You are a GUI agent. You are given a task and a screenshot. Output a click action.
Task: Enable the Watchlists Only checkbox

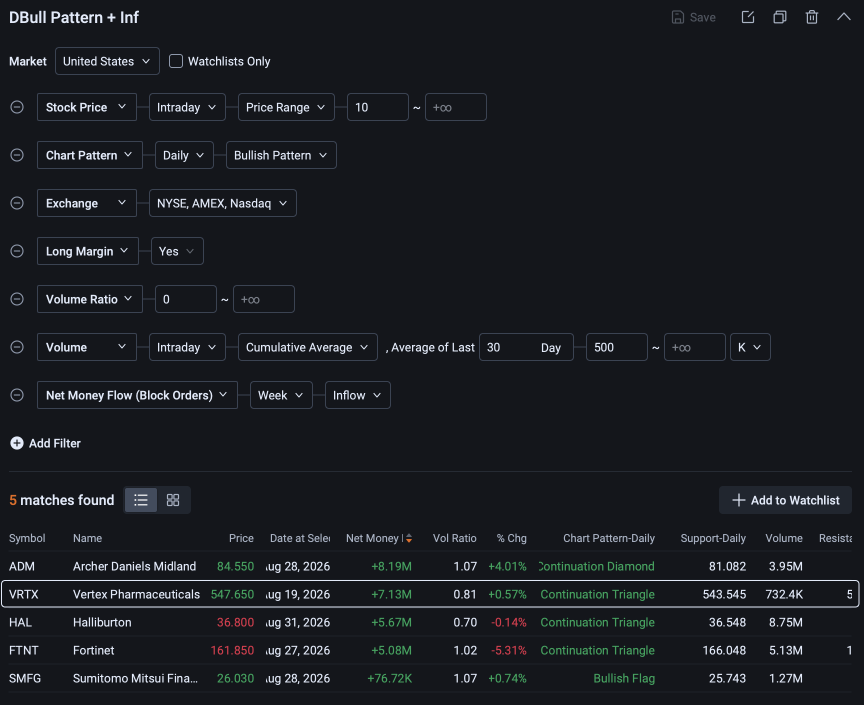[176, 61]
